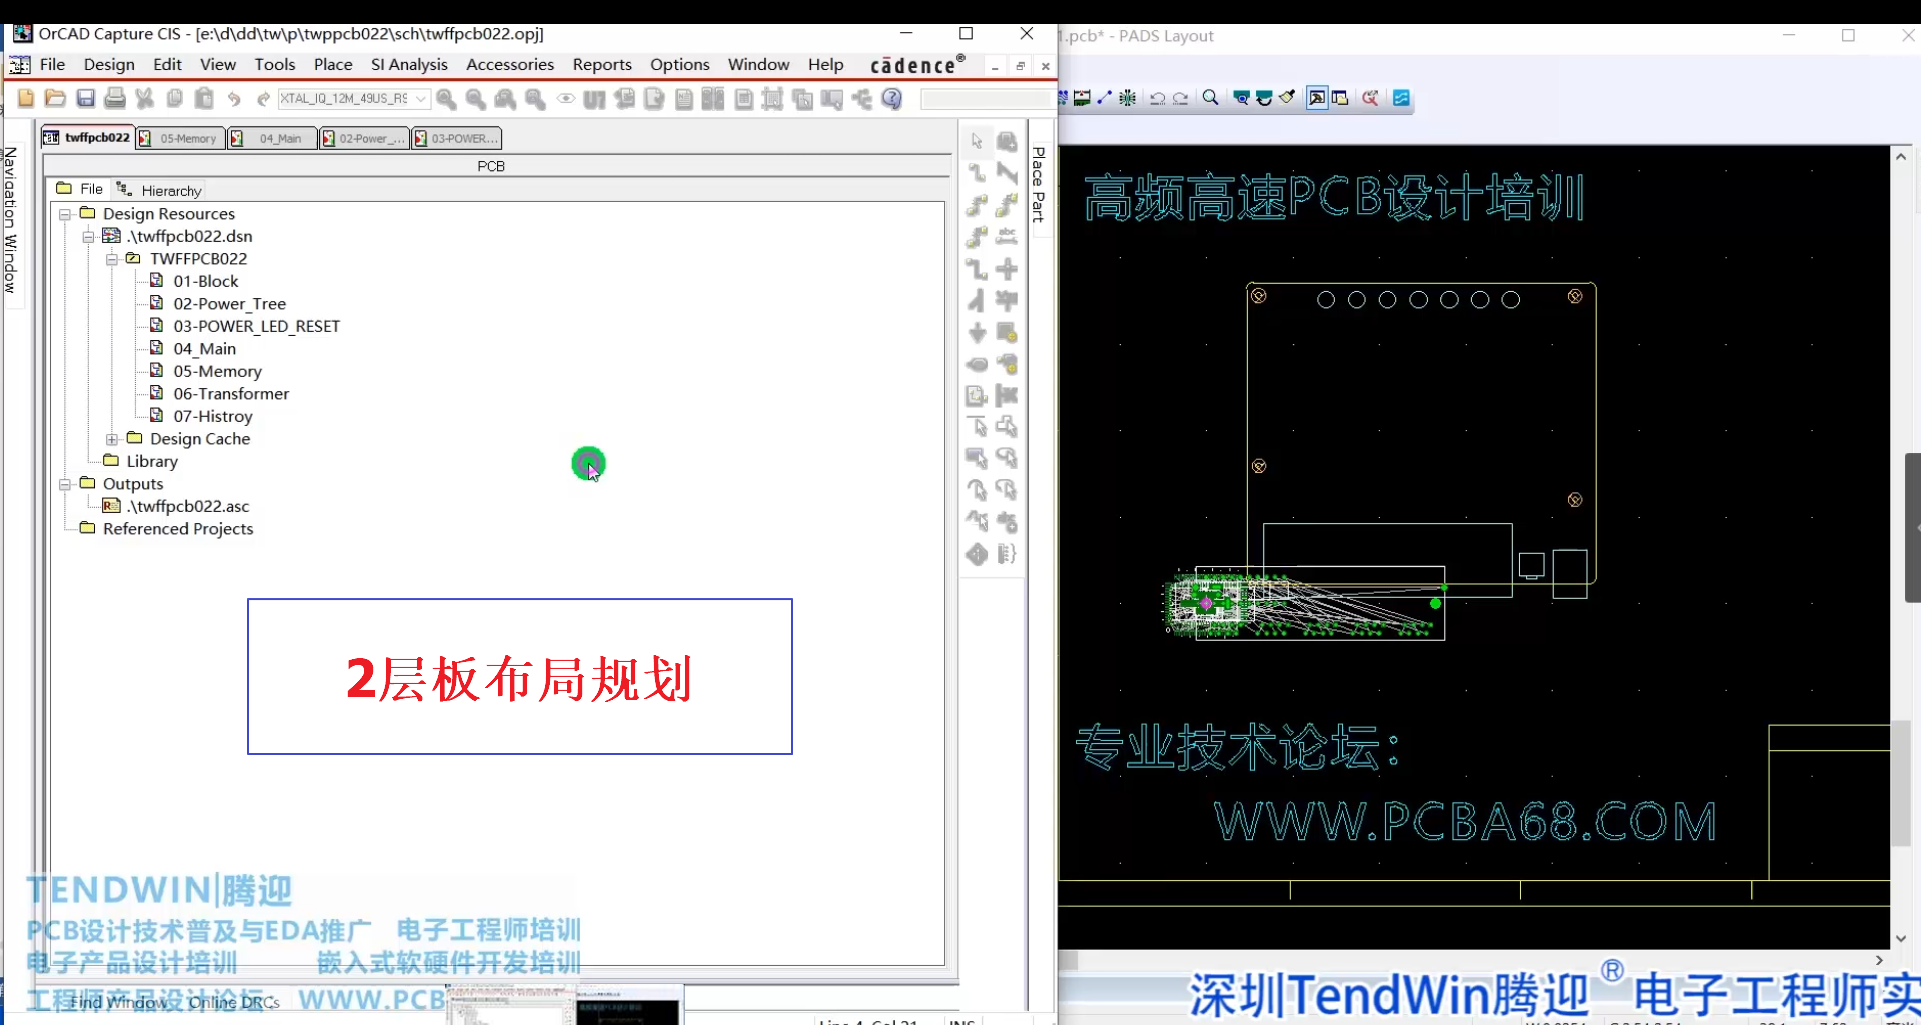Open the Place Part side panel
The image size is (1921, 1025).
tap(1038, 185)
